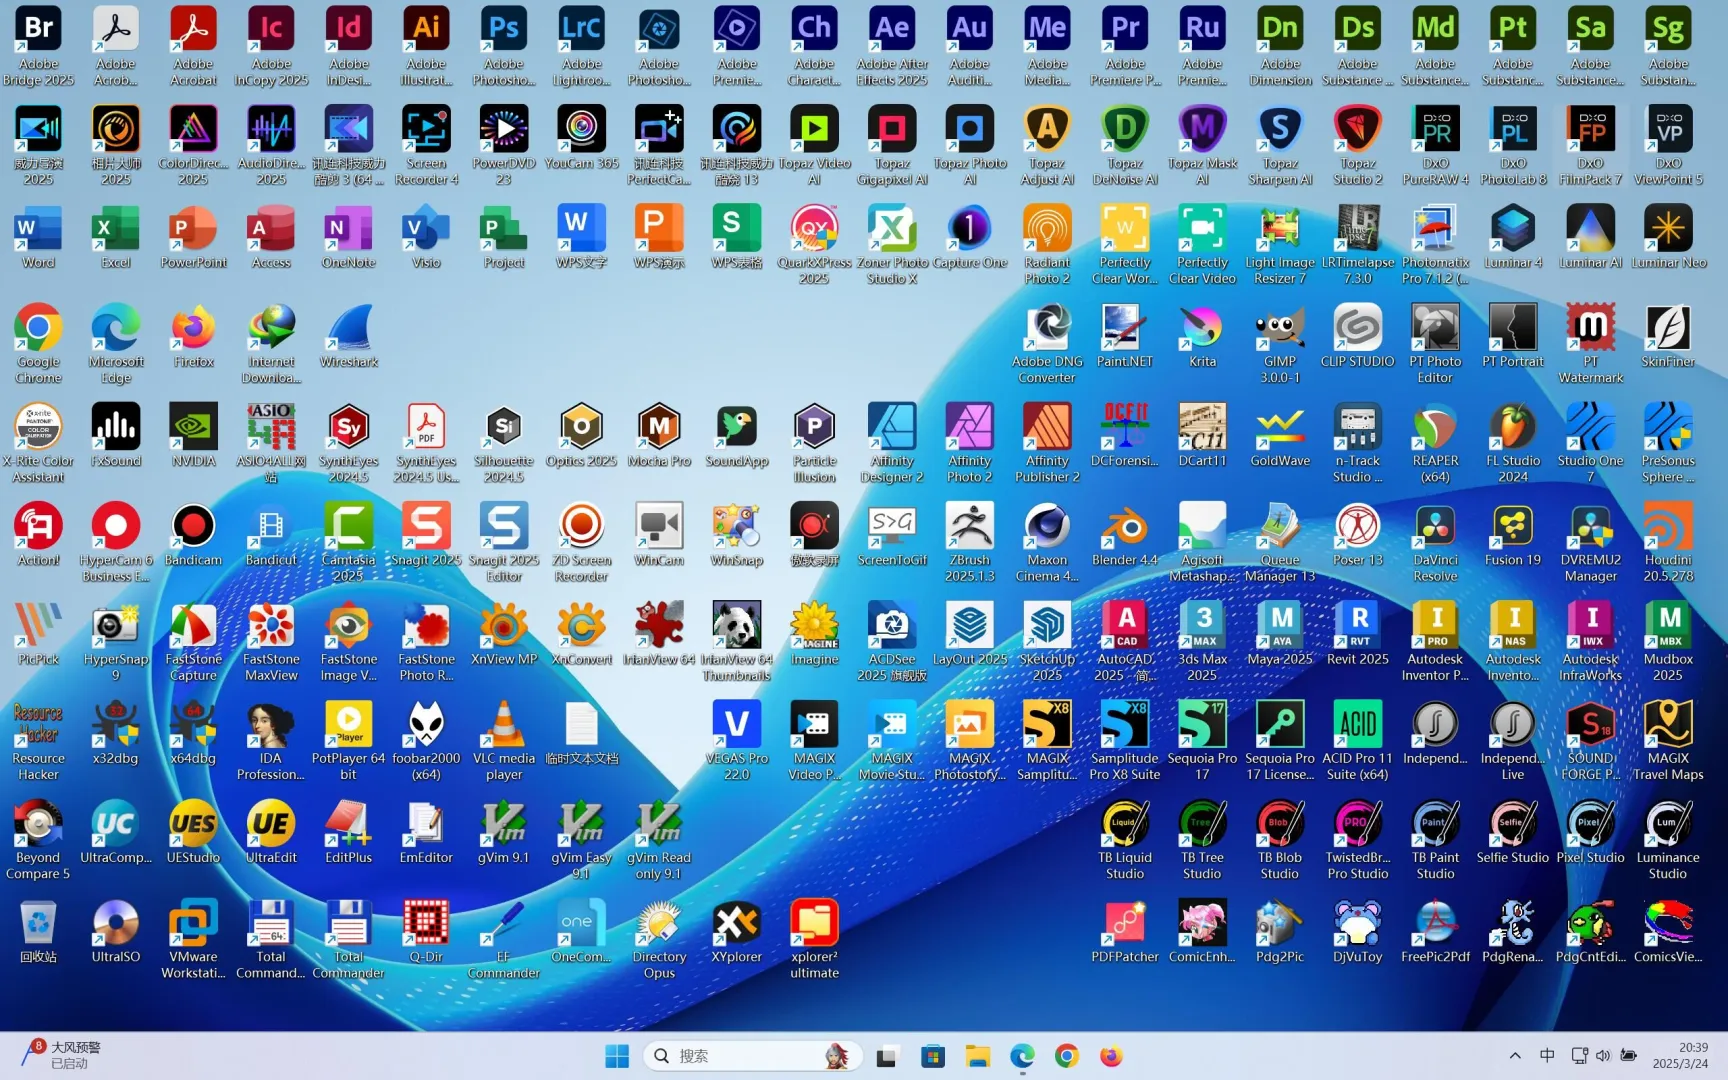Viewport: 1728px width, 1080px height.
Task: Open the PowerDVD 23 shortcut
Action: 504,145
